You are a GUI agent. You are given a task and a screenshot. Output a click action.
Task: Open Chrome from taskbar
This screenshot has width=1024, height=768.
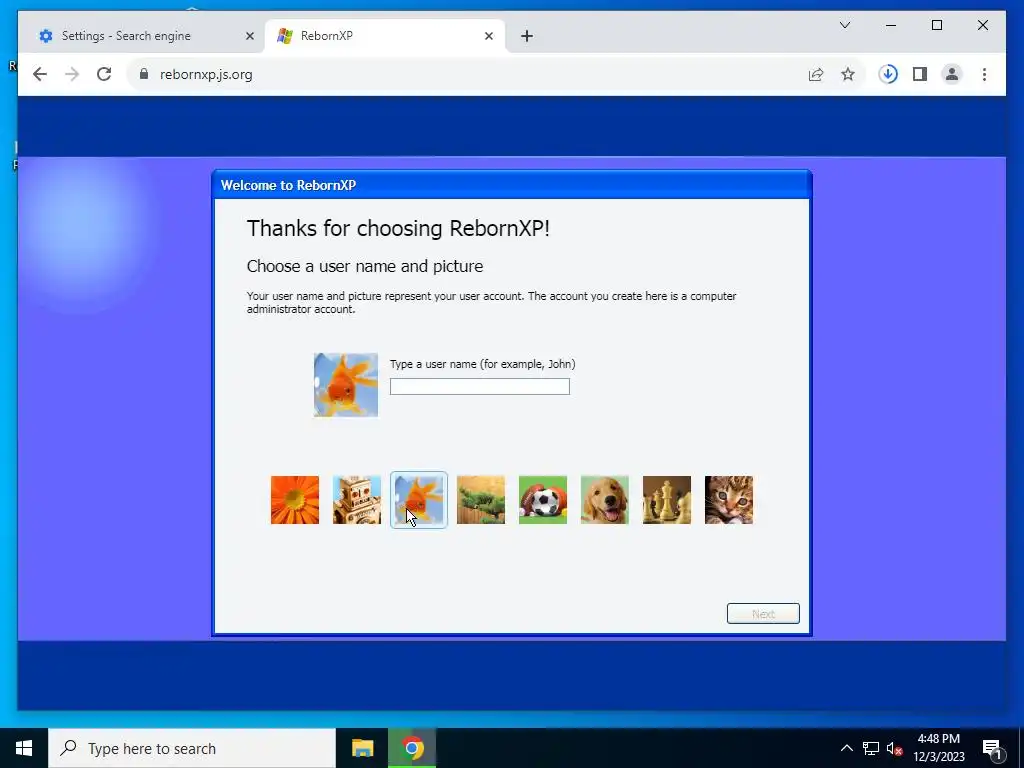[412, 748]
